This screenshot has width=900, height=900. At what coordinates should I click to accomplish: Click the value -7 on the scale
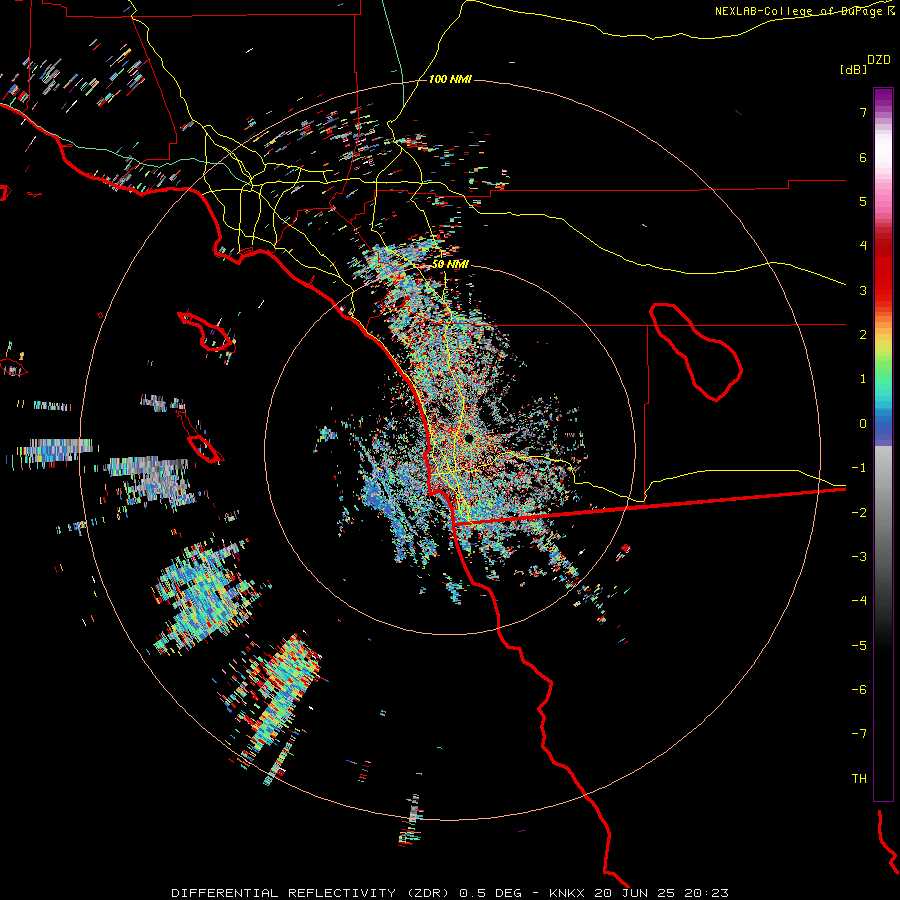859,734
